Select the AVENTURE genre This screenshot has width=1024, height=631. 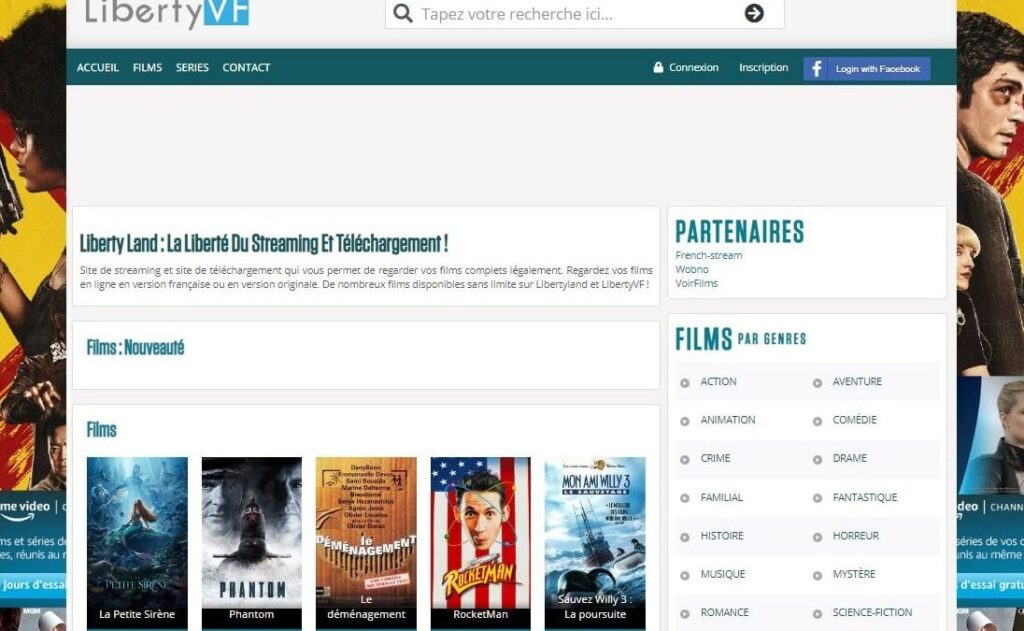pyautogui.click(x=857, y=381)
